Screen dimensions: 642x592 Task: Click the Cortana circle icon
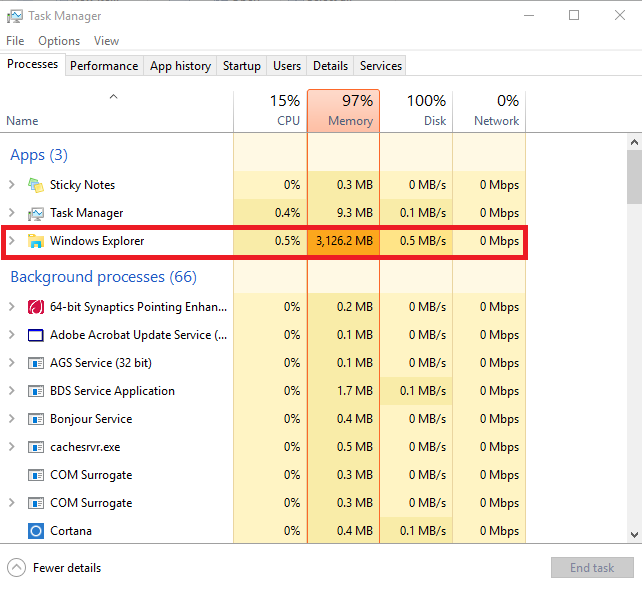click(x=36, y=531)
